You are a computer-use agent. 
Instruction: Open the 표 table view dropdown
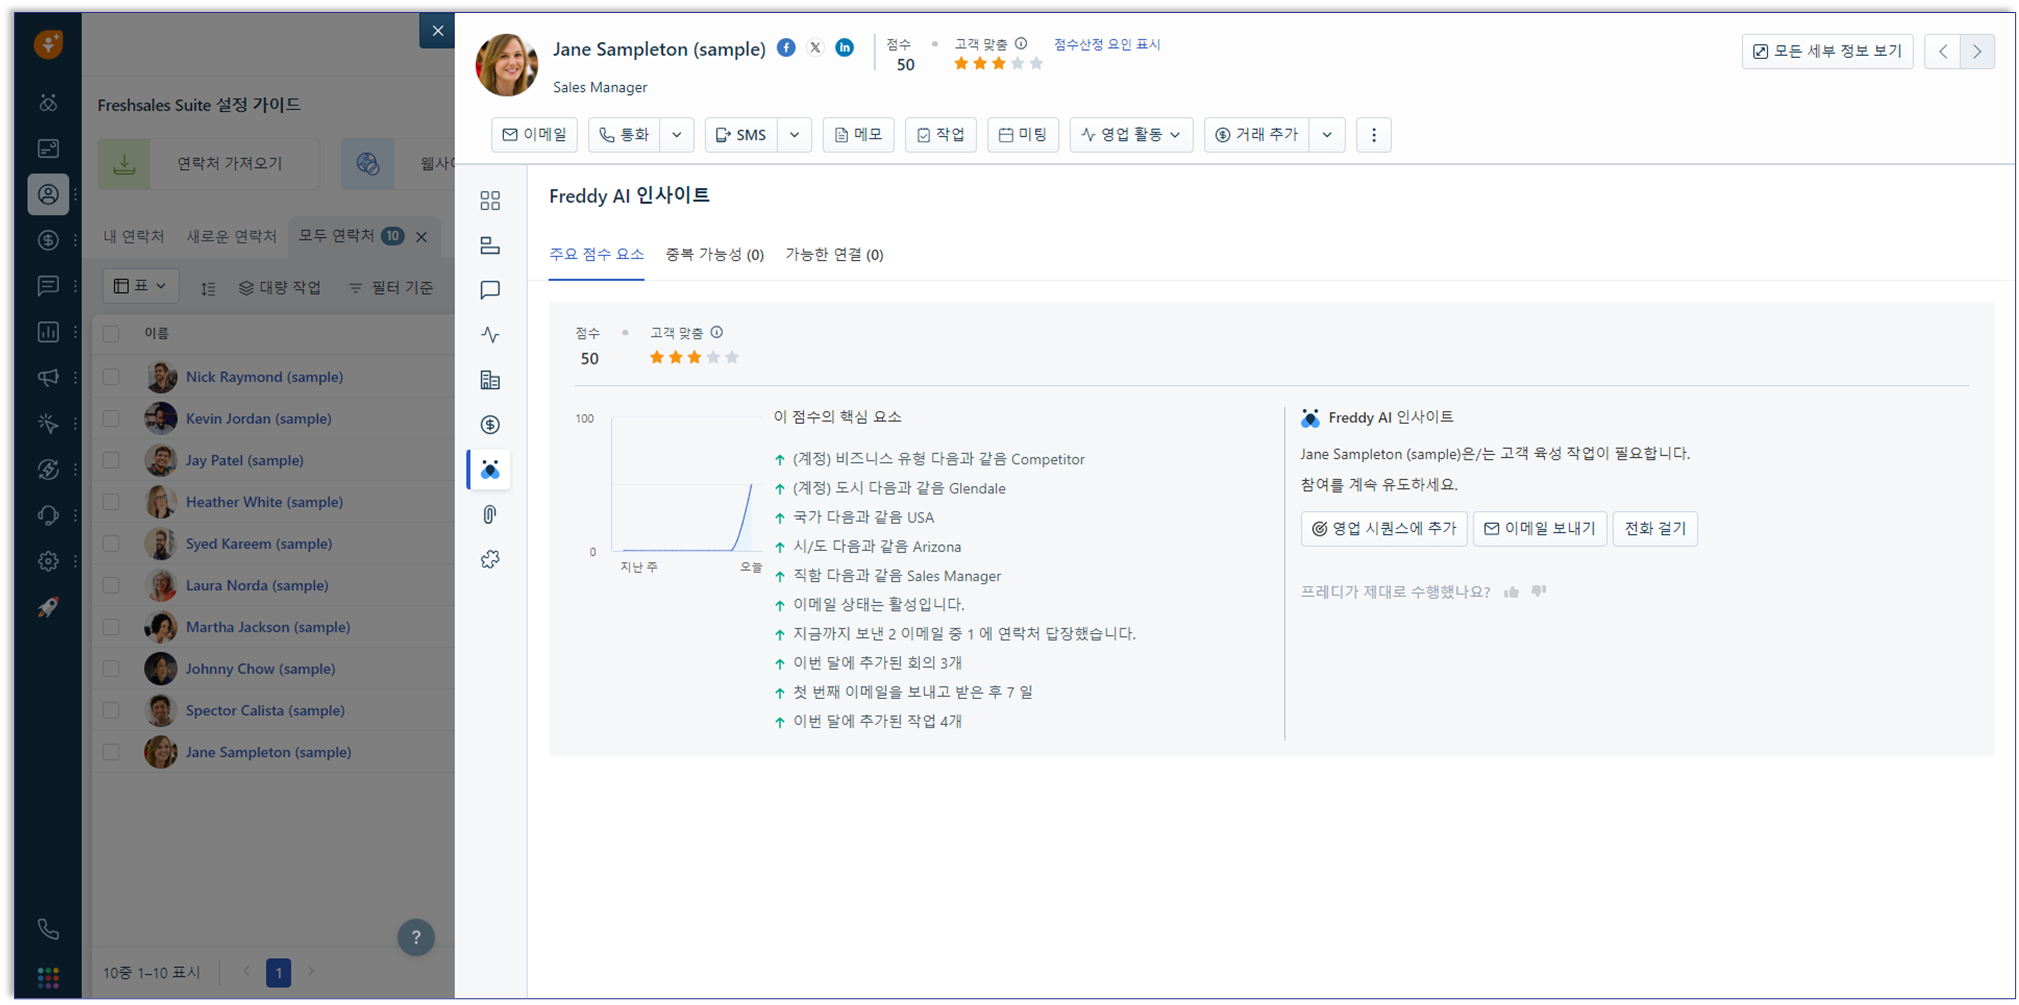[x=140, y=286]
